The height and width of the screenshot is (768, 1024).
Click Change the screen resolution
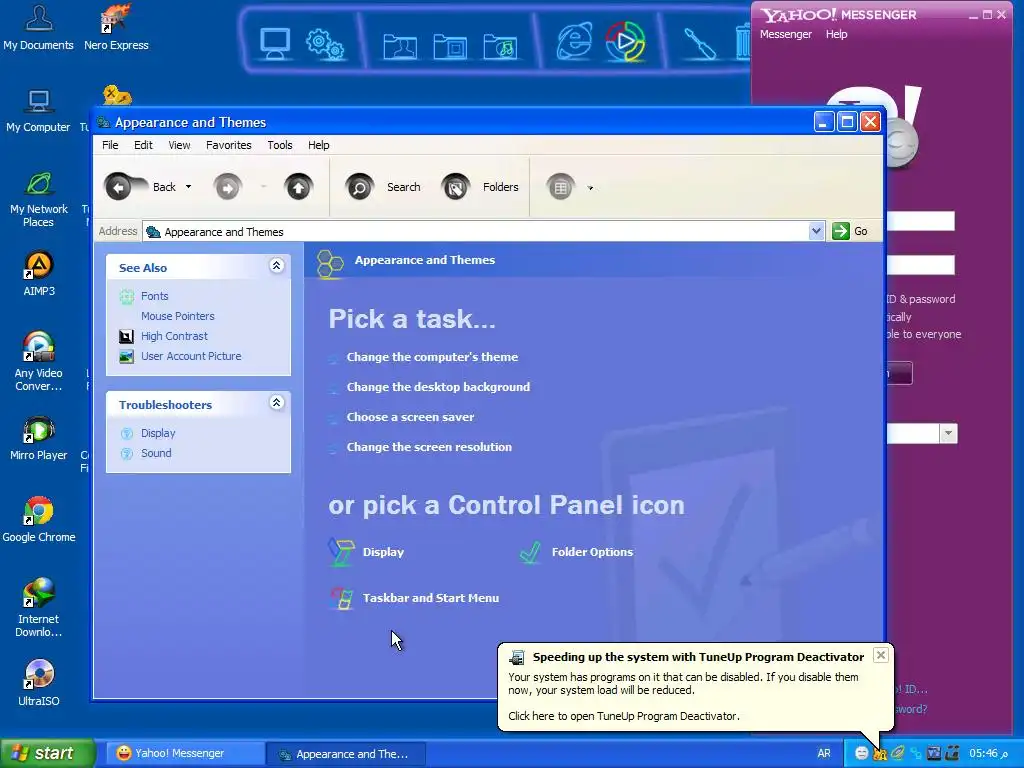429,447
